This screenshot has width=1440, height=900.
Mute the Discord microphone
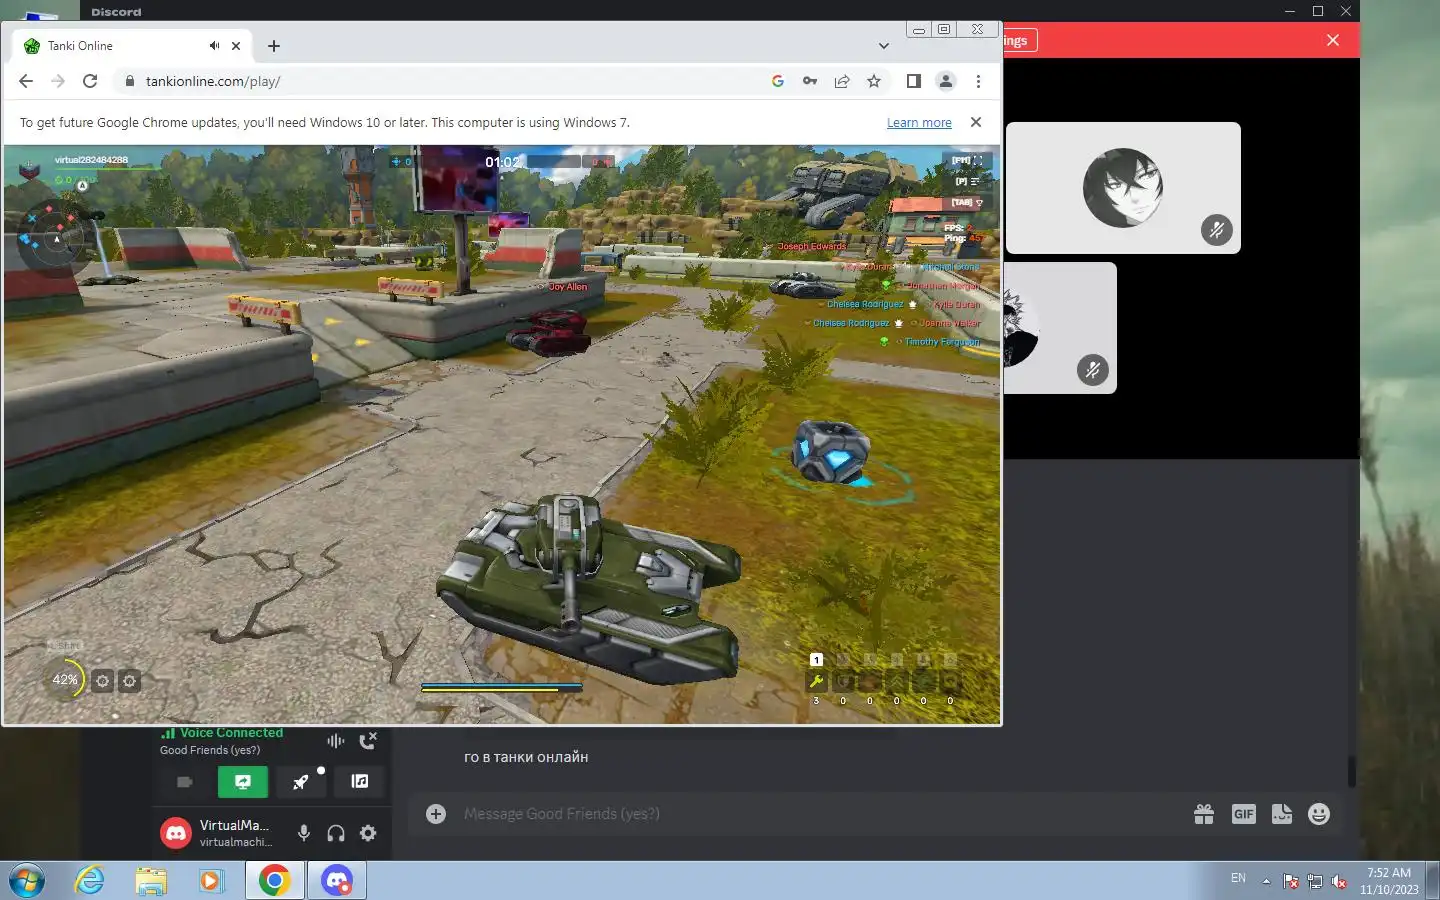point(304,833)
